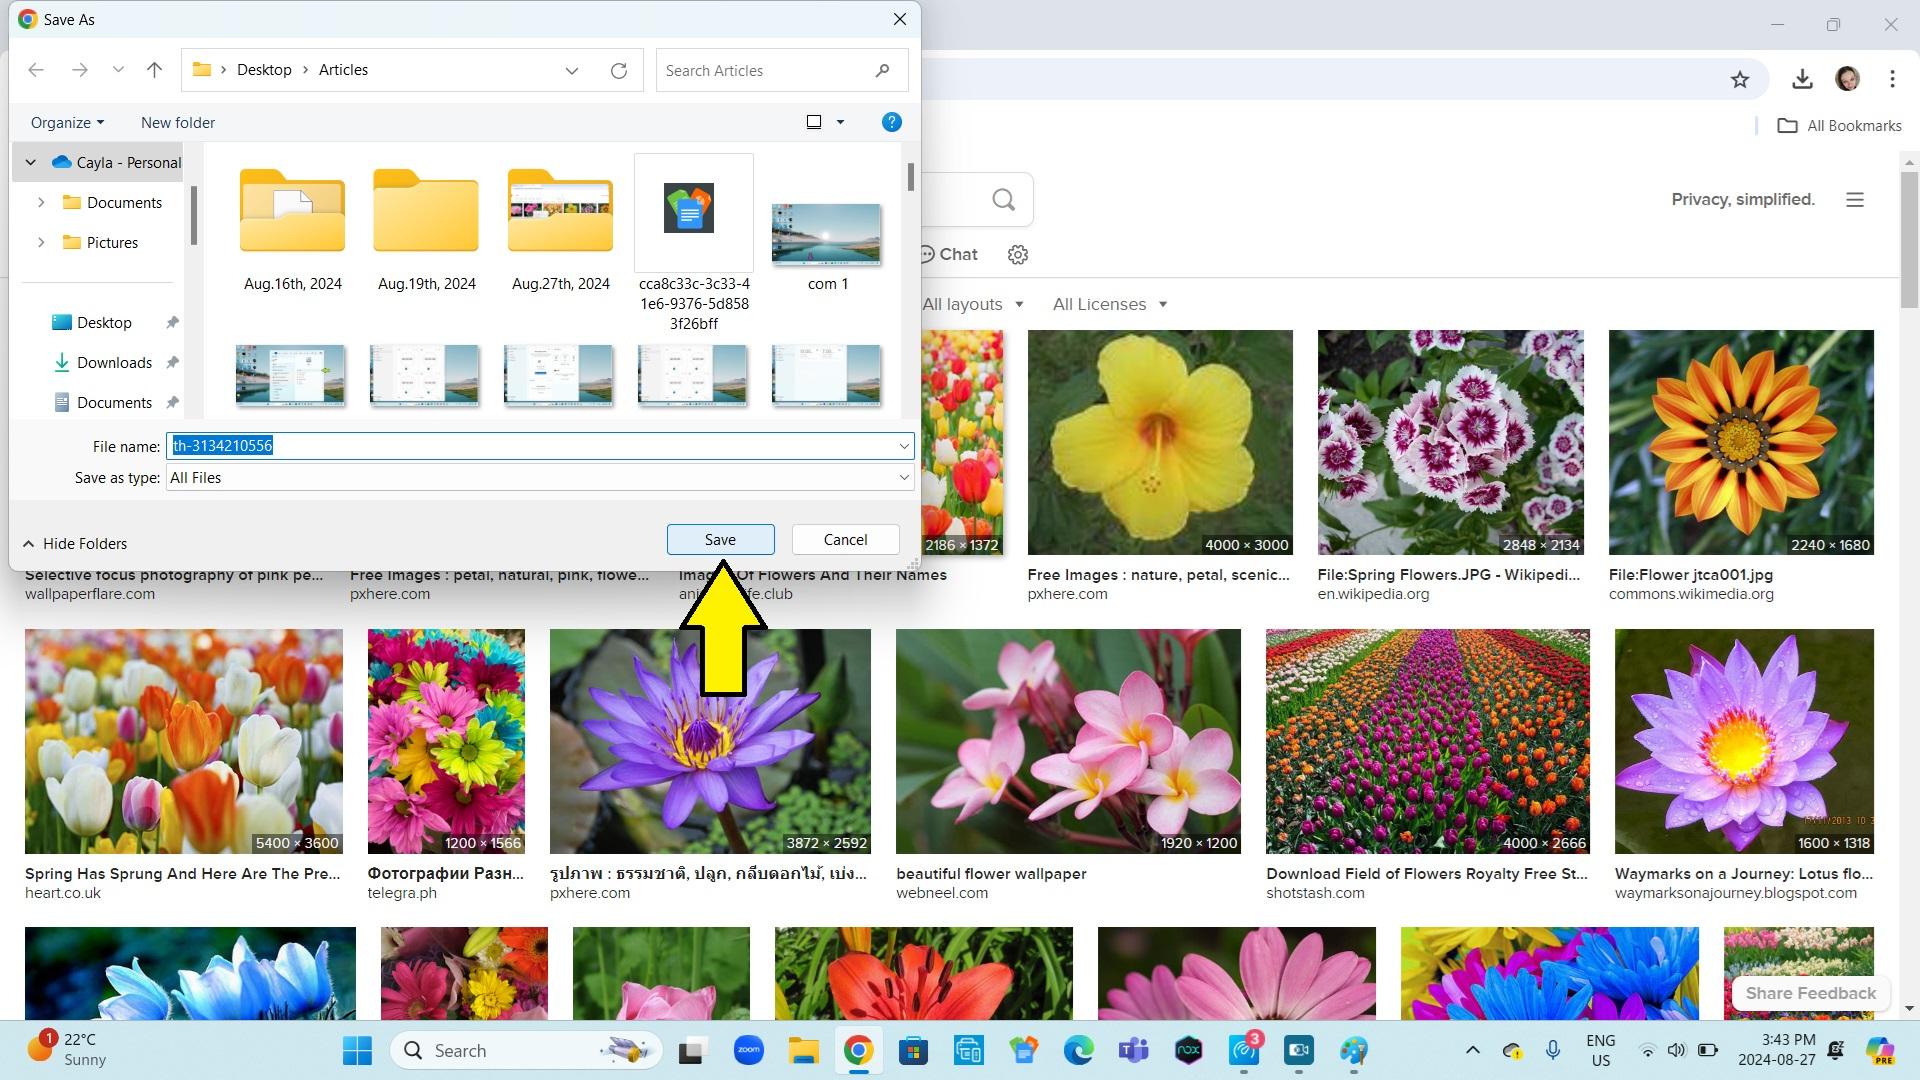Switch to the Chat tab

948,254
